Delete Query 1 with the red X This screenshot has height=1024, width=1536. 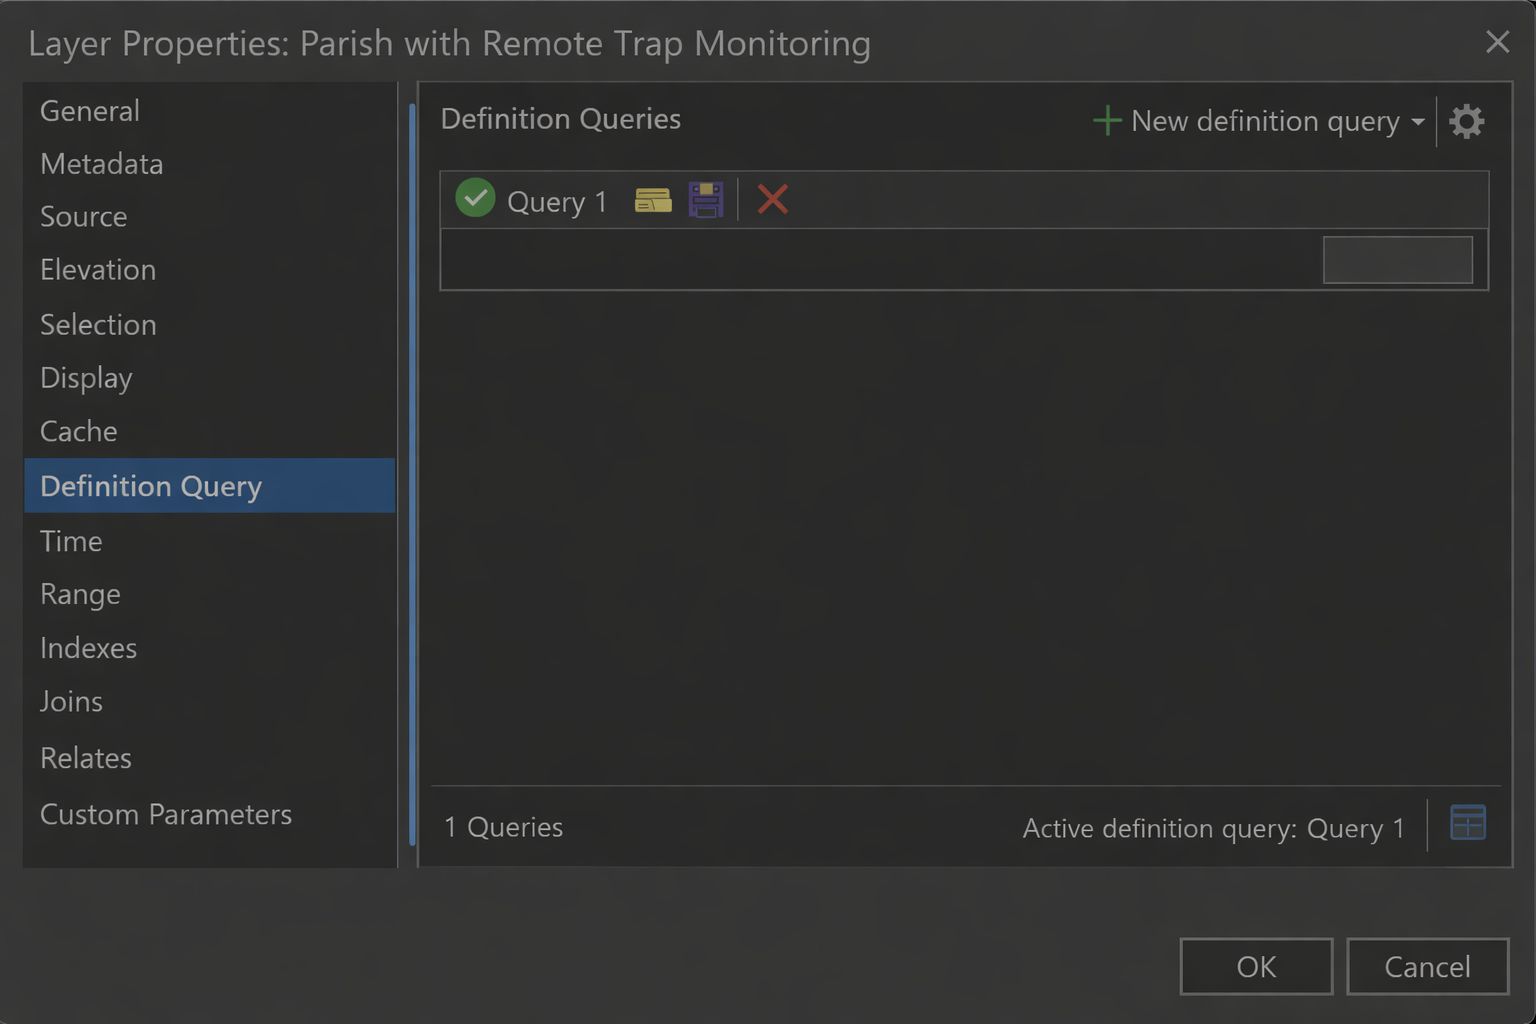pos(772,199)
